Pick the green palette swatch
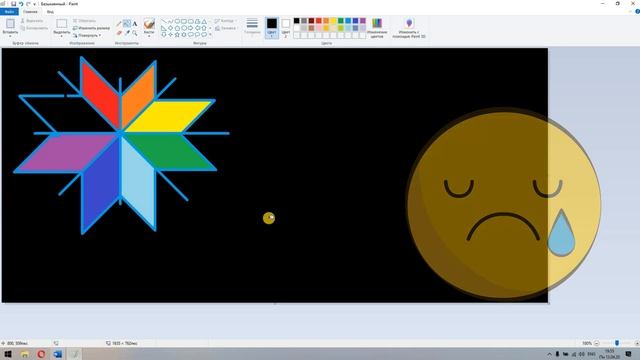This screenshot has height=360, width=640. coord(341,21)
